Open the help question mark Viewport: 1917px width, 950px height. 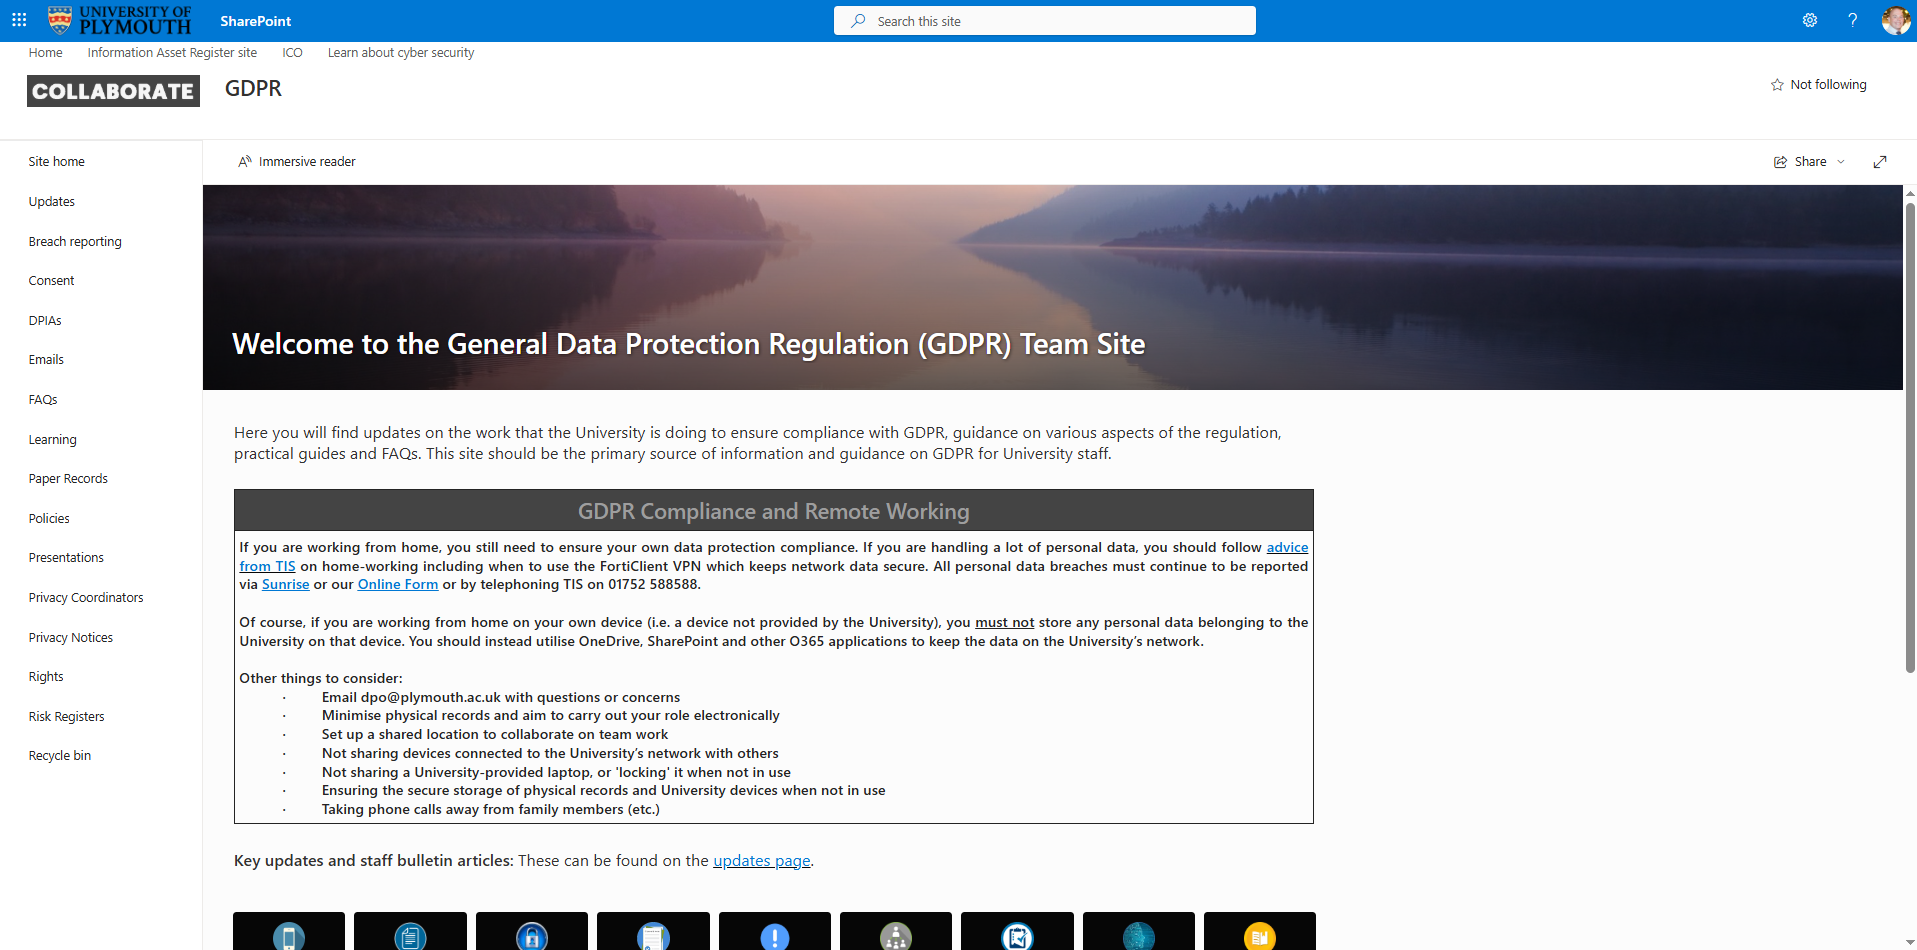coord(1852,20)
